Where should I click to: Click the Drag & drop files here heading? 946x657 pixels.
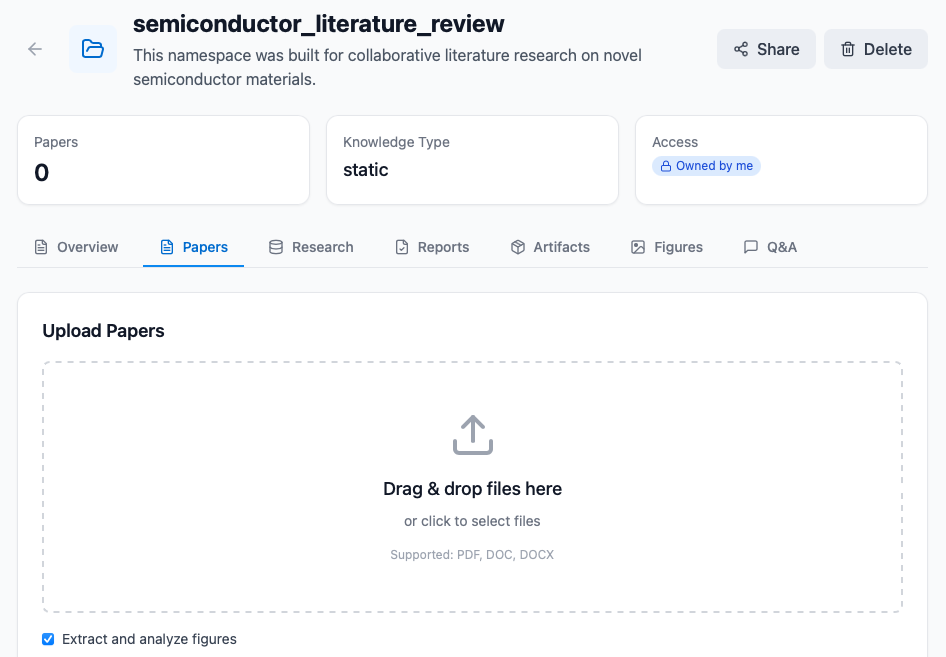[472, 489]
